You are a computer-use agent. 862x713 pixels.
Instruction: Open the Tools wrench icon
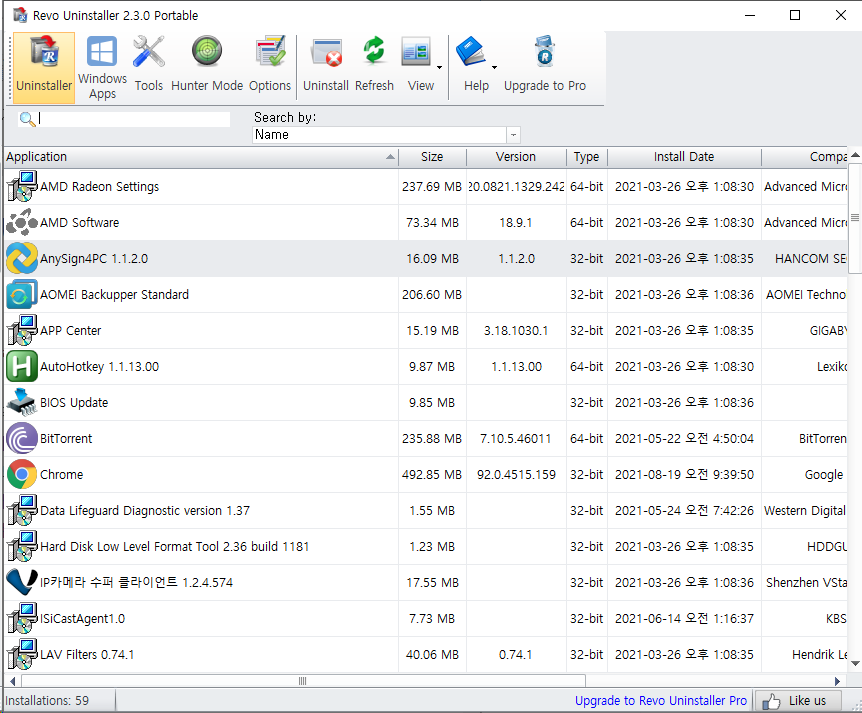pyautogui.click(x=148, y=52)
